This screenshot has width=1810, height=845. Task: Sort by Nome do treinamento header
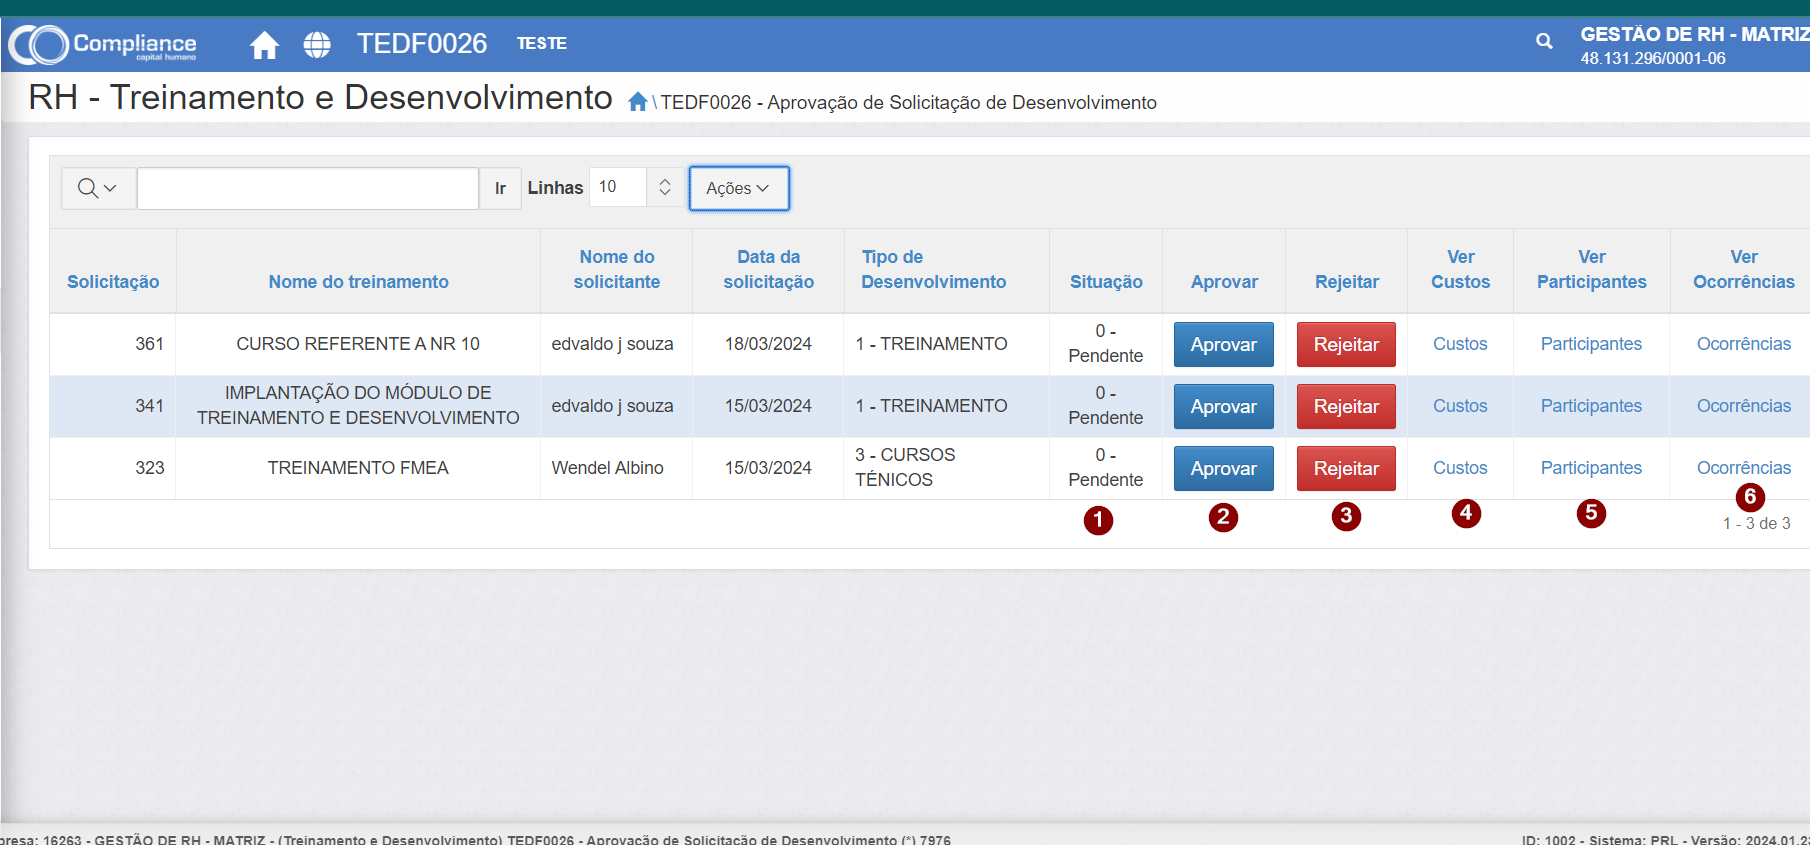(x=358, y=282)
